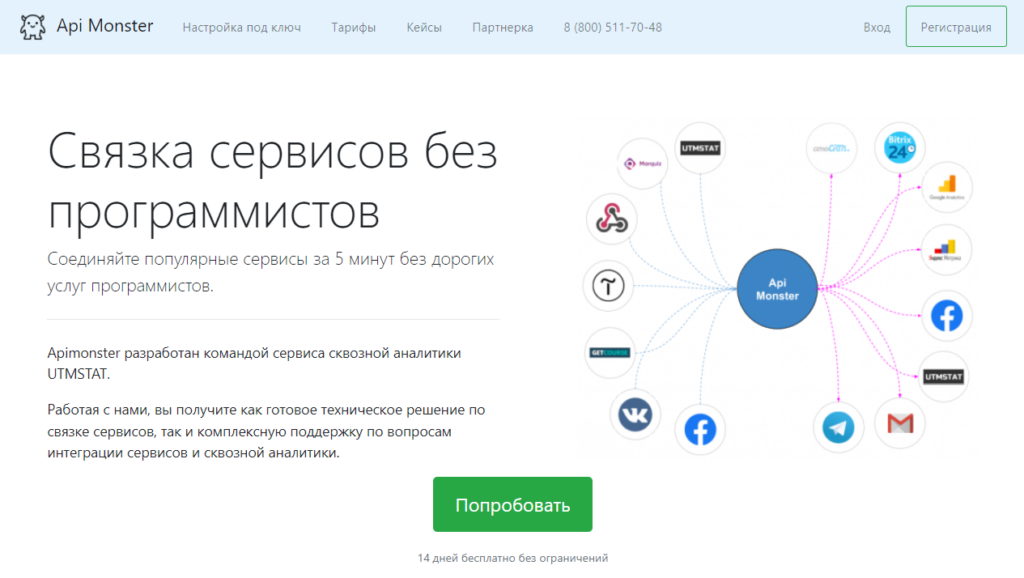The width and height of the screenshot is (1024, 578).
Task: Click the Вход login link
Action: click(876, 27)
